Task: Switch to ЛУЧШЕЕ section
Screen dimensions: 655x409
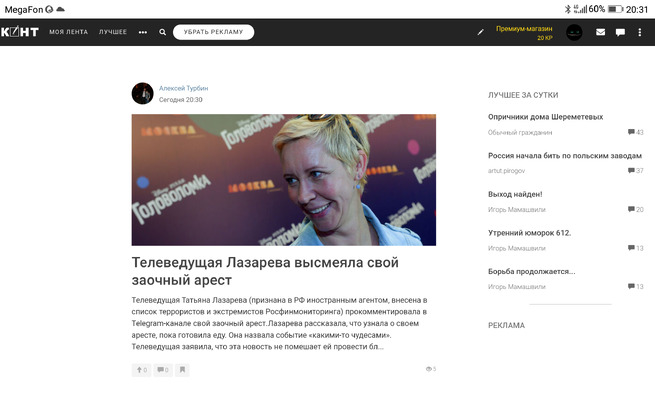Action: (113, 32)
